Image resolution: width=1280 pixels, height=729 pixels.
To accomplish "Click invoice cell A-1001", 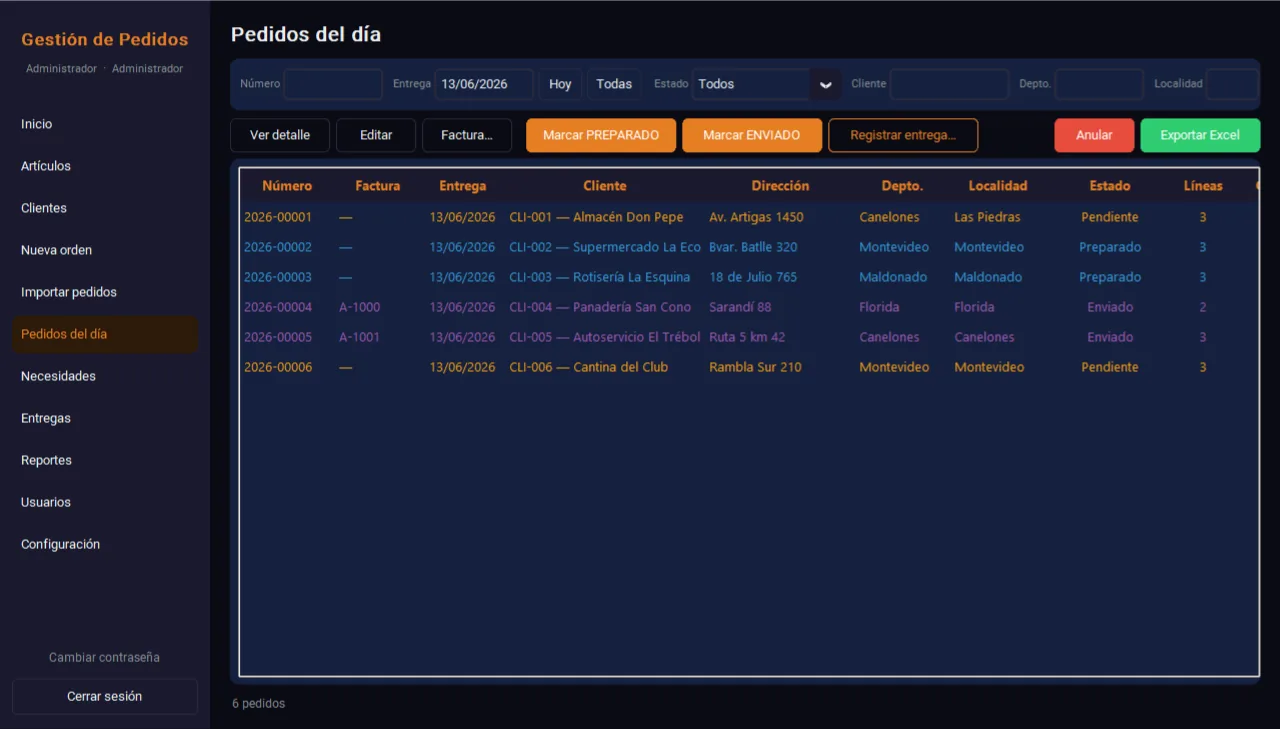I will point(360,337).
